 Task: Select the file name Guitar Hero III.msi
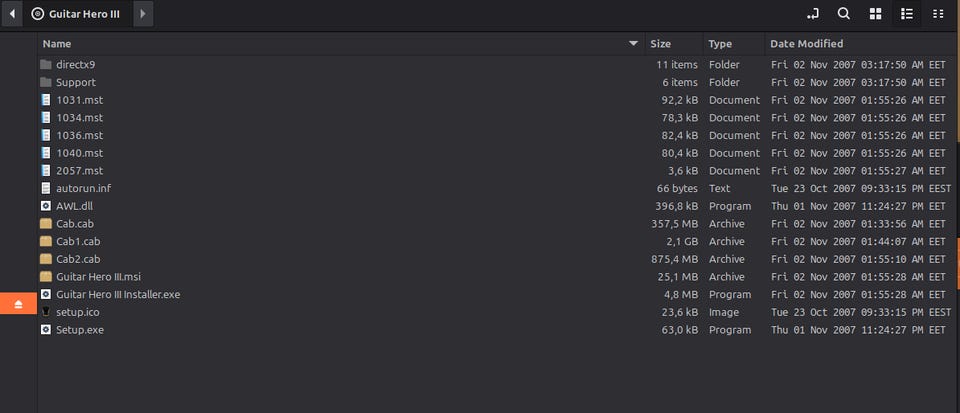(99, 277)
